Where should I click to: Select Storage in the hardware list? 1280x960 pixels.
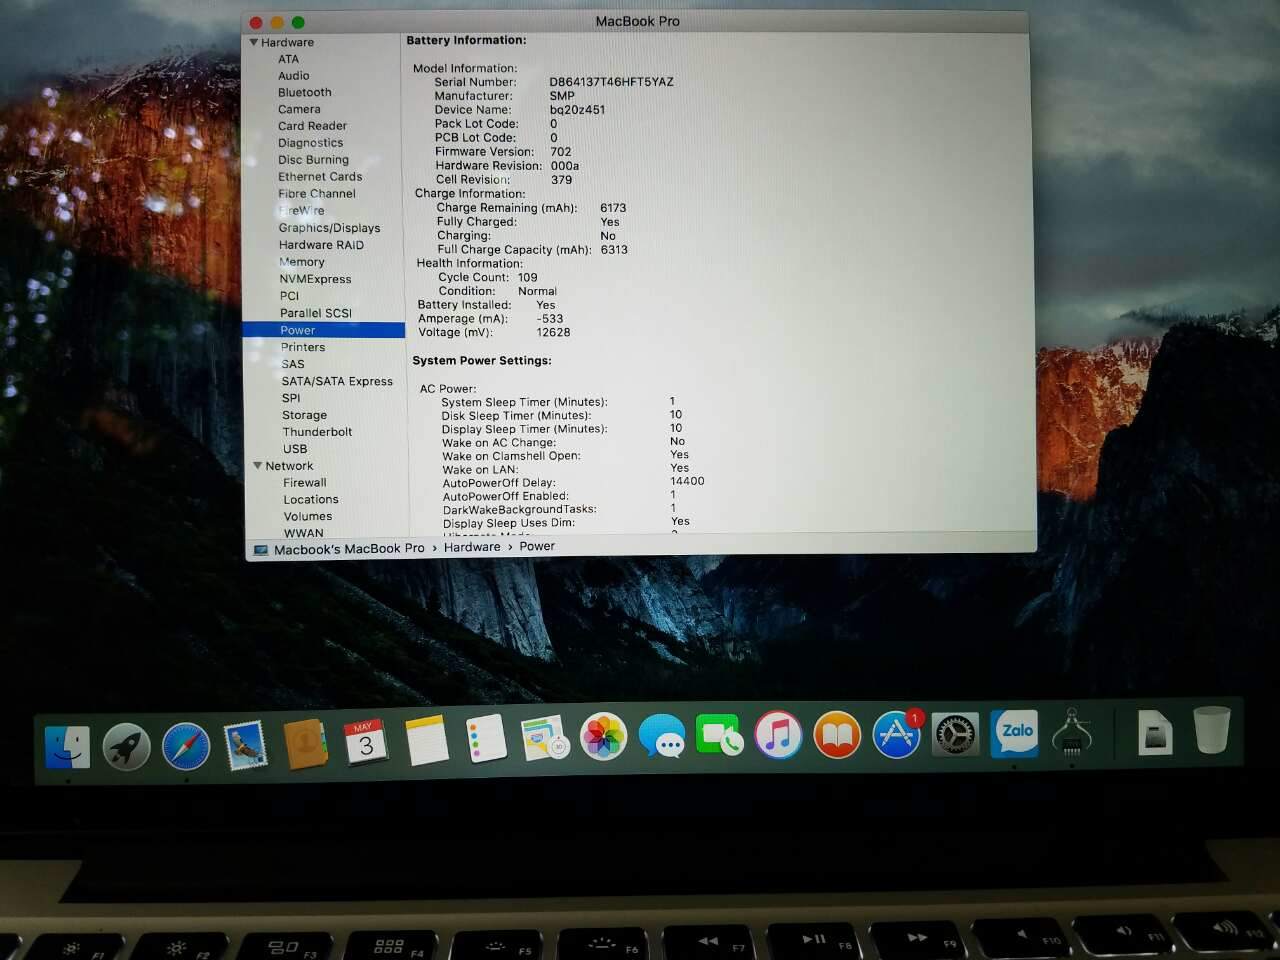[x=304, y=415]
